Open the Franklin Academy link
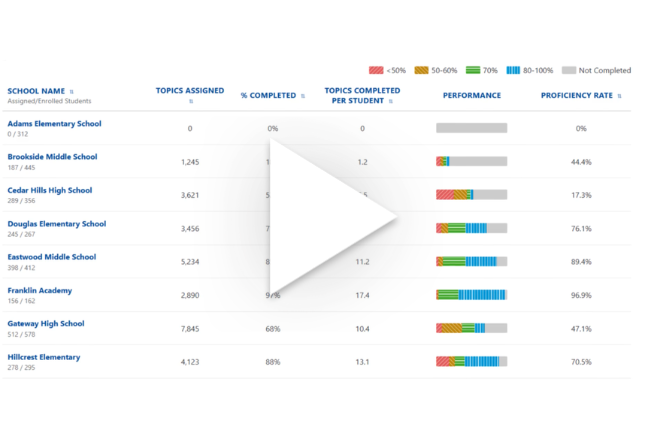Viewport: 648px width, 432px height. 39,290
